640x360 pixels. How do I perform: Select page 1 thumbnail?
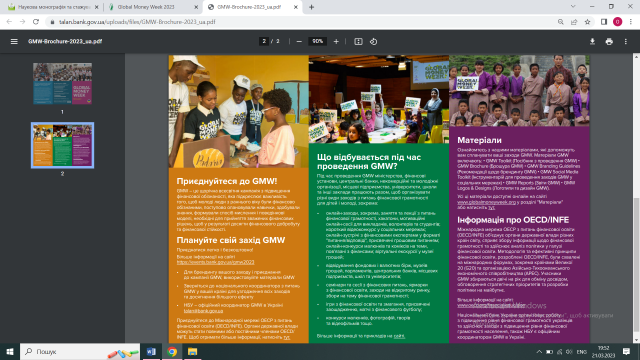pyautogui.click(x=62, y=84)
